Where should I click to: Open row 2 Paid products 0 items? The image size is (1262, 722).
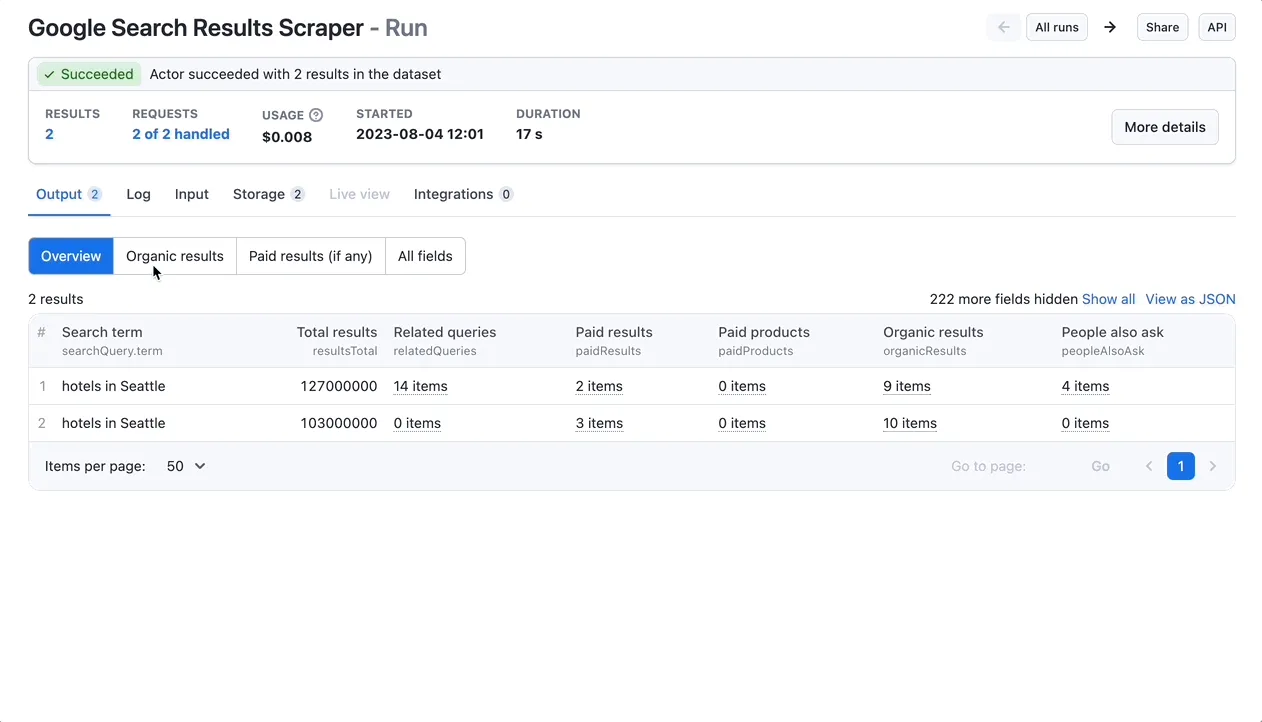click(742, 423)
